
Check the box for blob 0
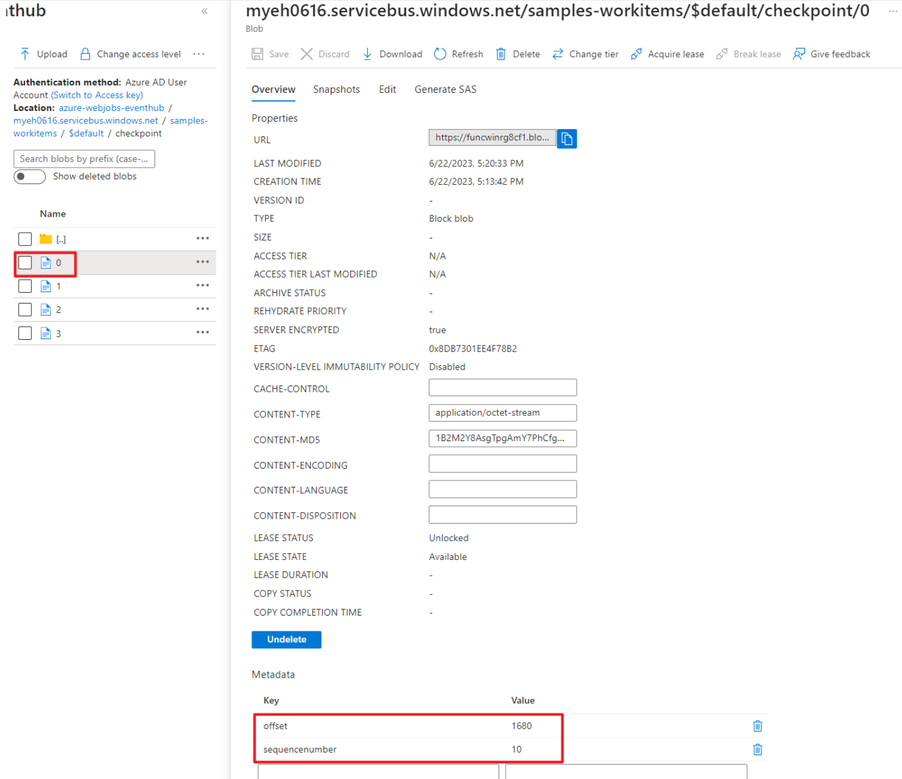click(x=25, y=263)
